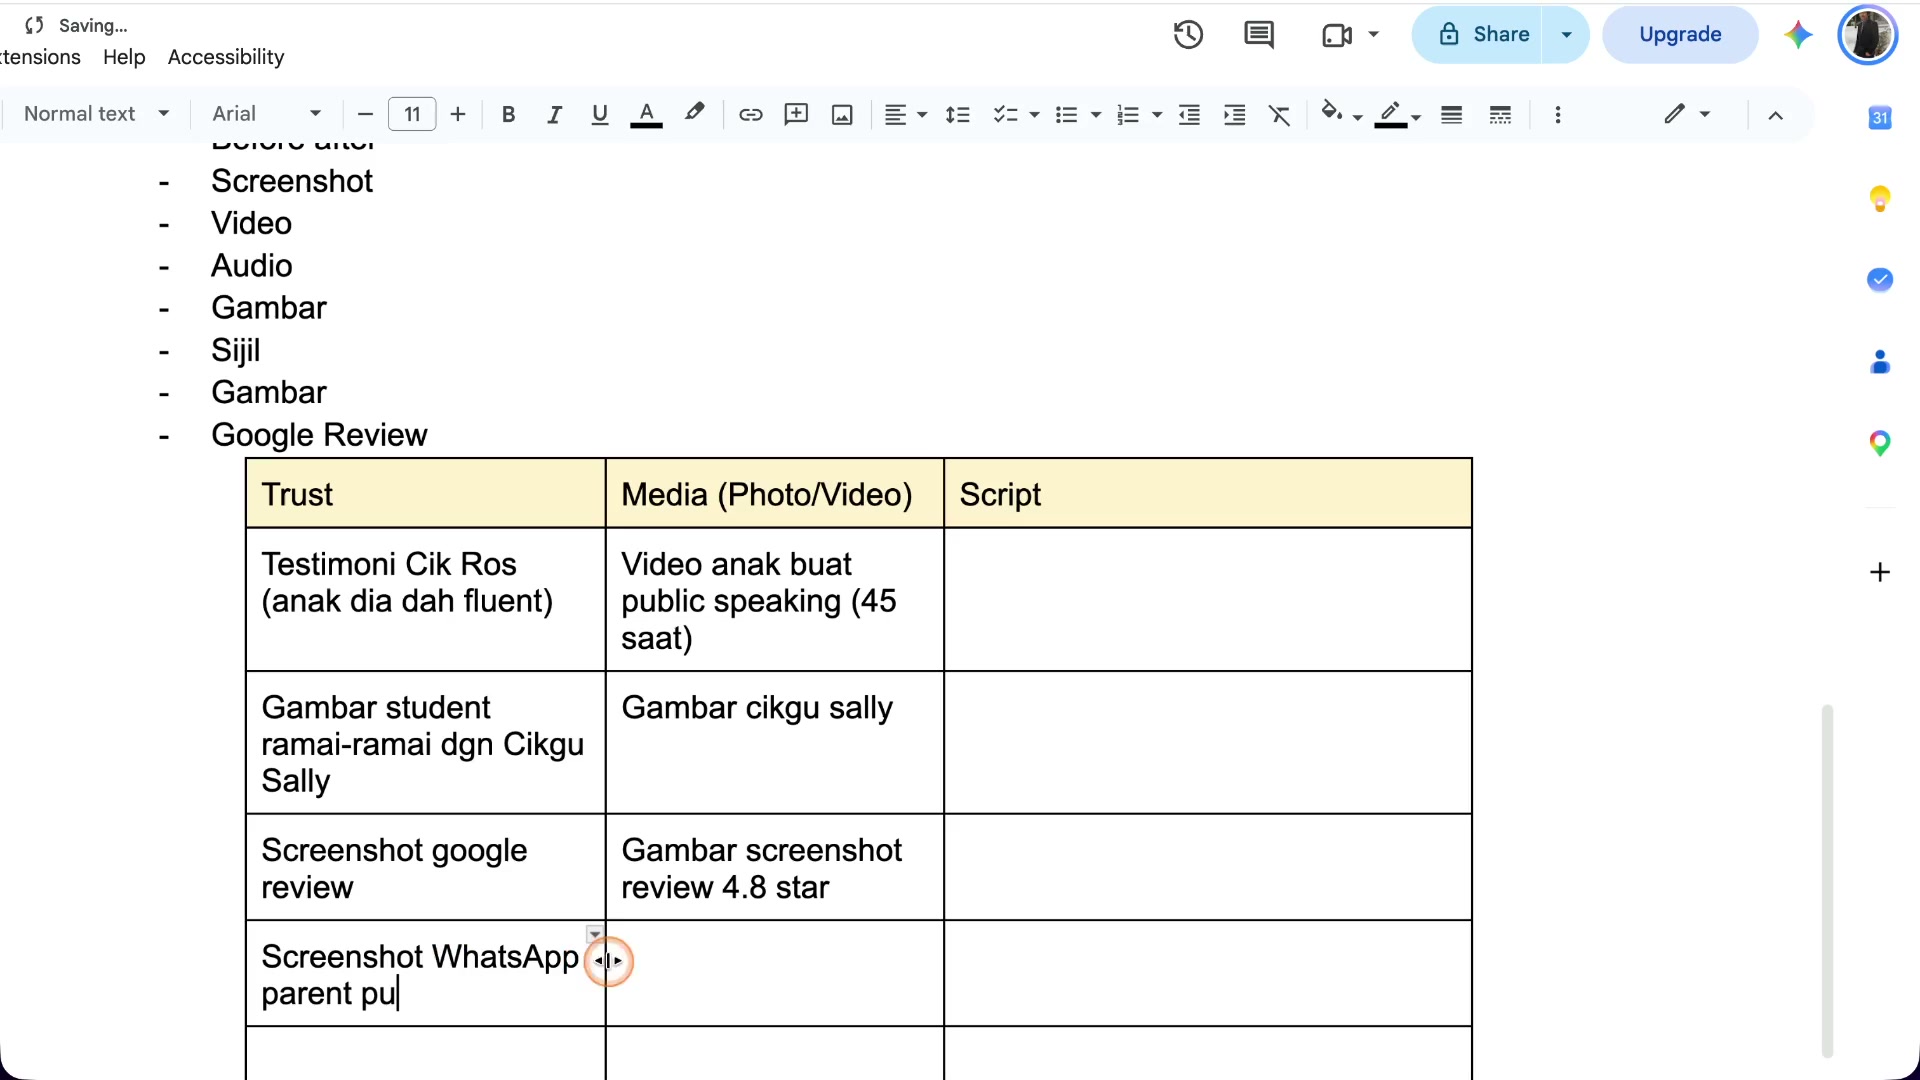Open Google Maps side panel
Screen dimensions: 1920x1080
coord(1880,443)
